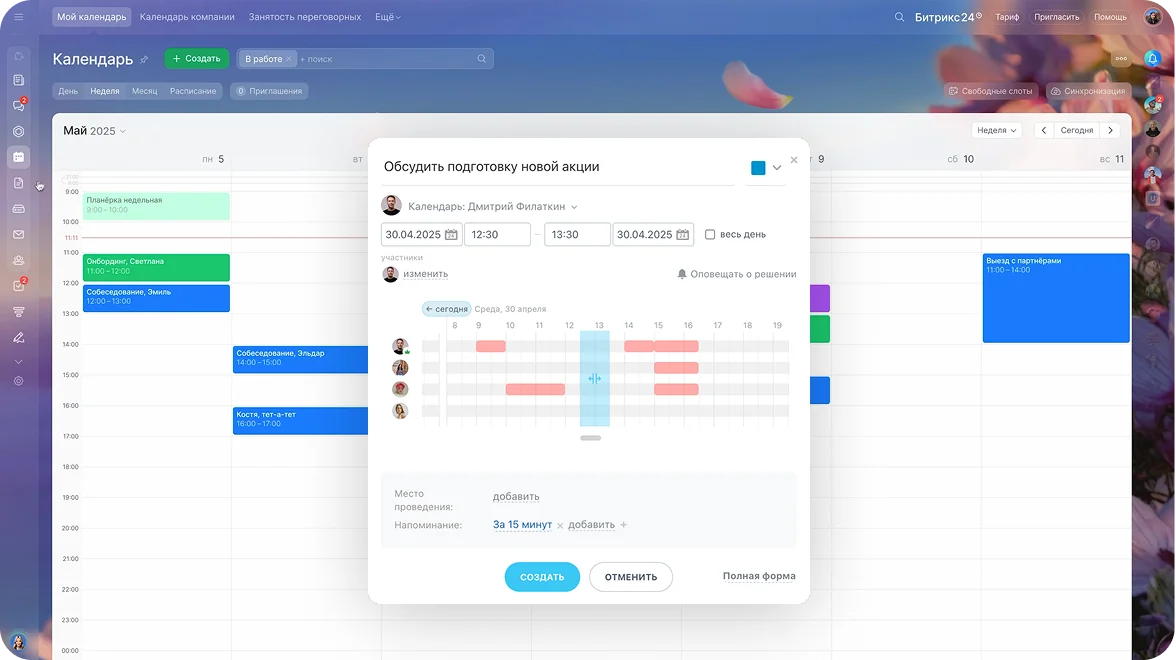Enable the 'весь день' checkbox
1176x660 pixels.
710,235
